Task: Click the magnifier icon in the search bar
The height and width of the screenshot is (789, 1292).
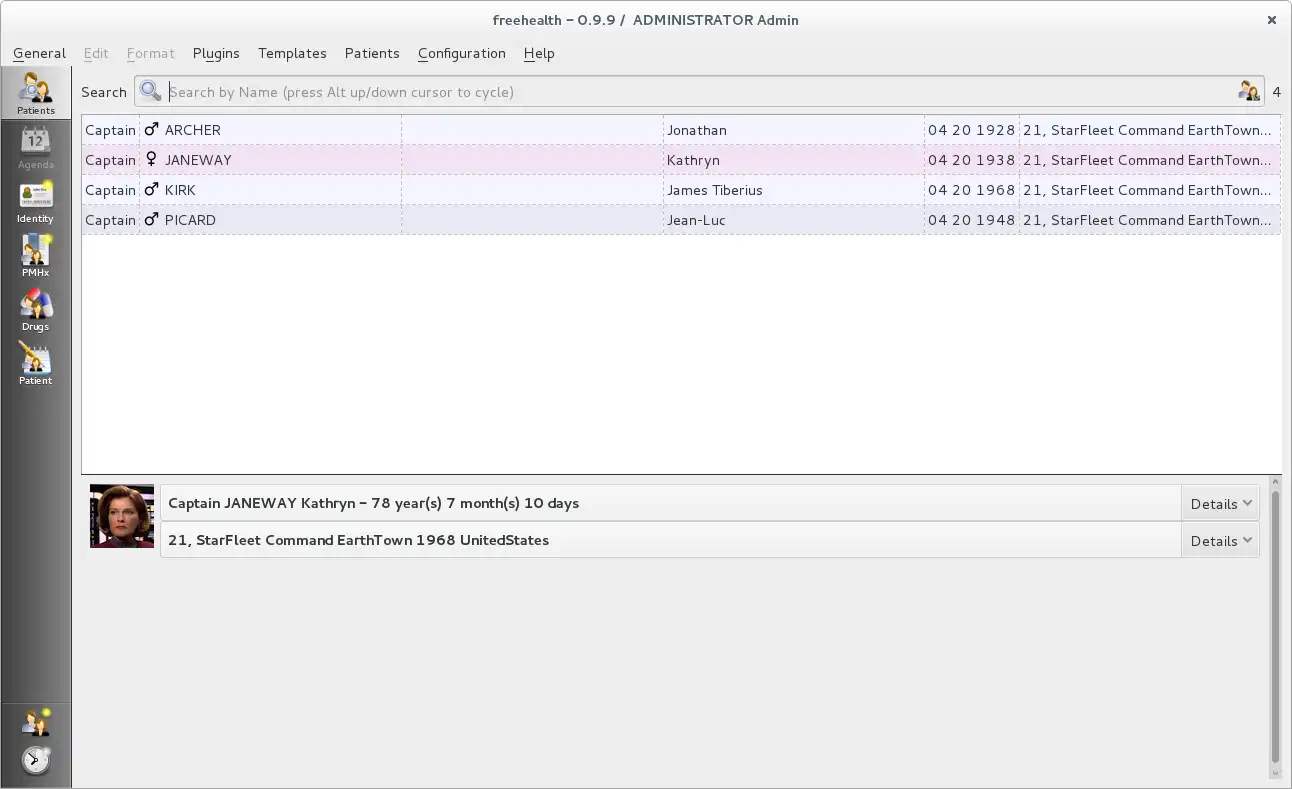Action: pyautogui.click(x=150, y=92)
